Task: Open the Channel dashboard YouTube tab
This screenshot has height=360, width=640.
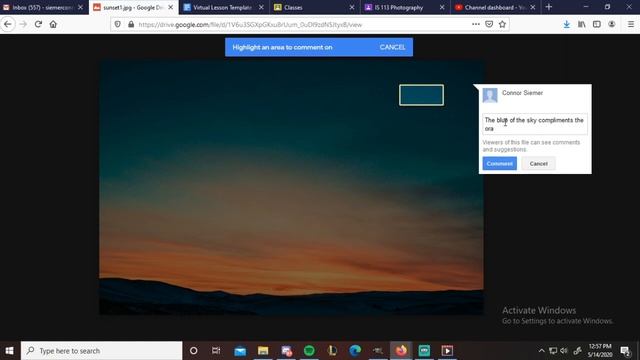Action: pyautogui.click(x=495, y=7)
